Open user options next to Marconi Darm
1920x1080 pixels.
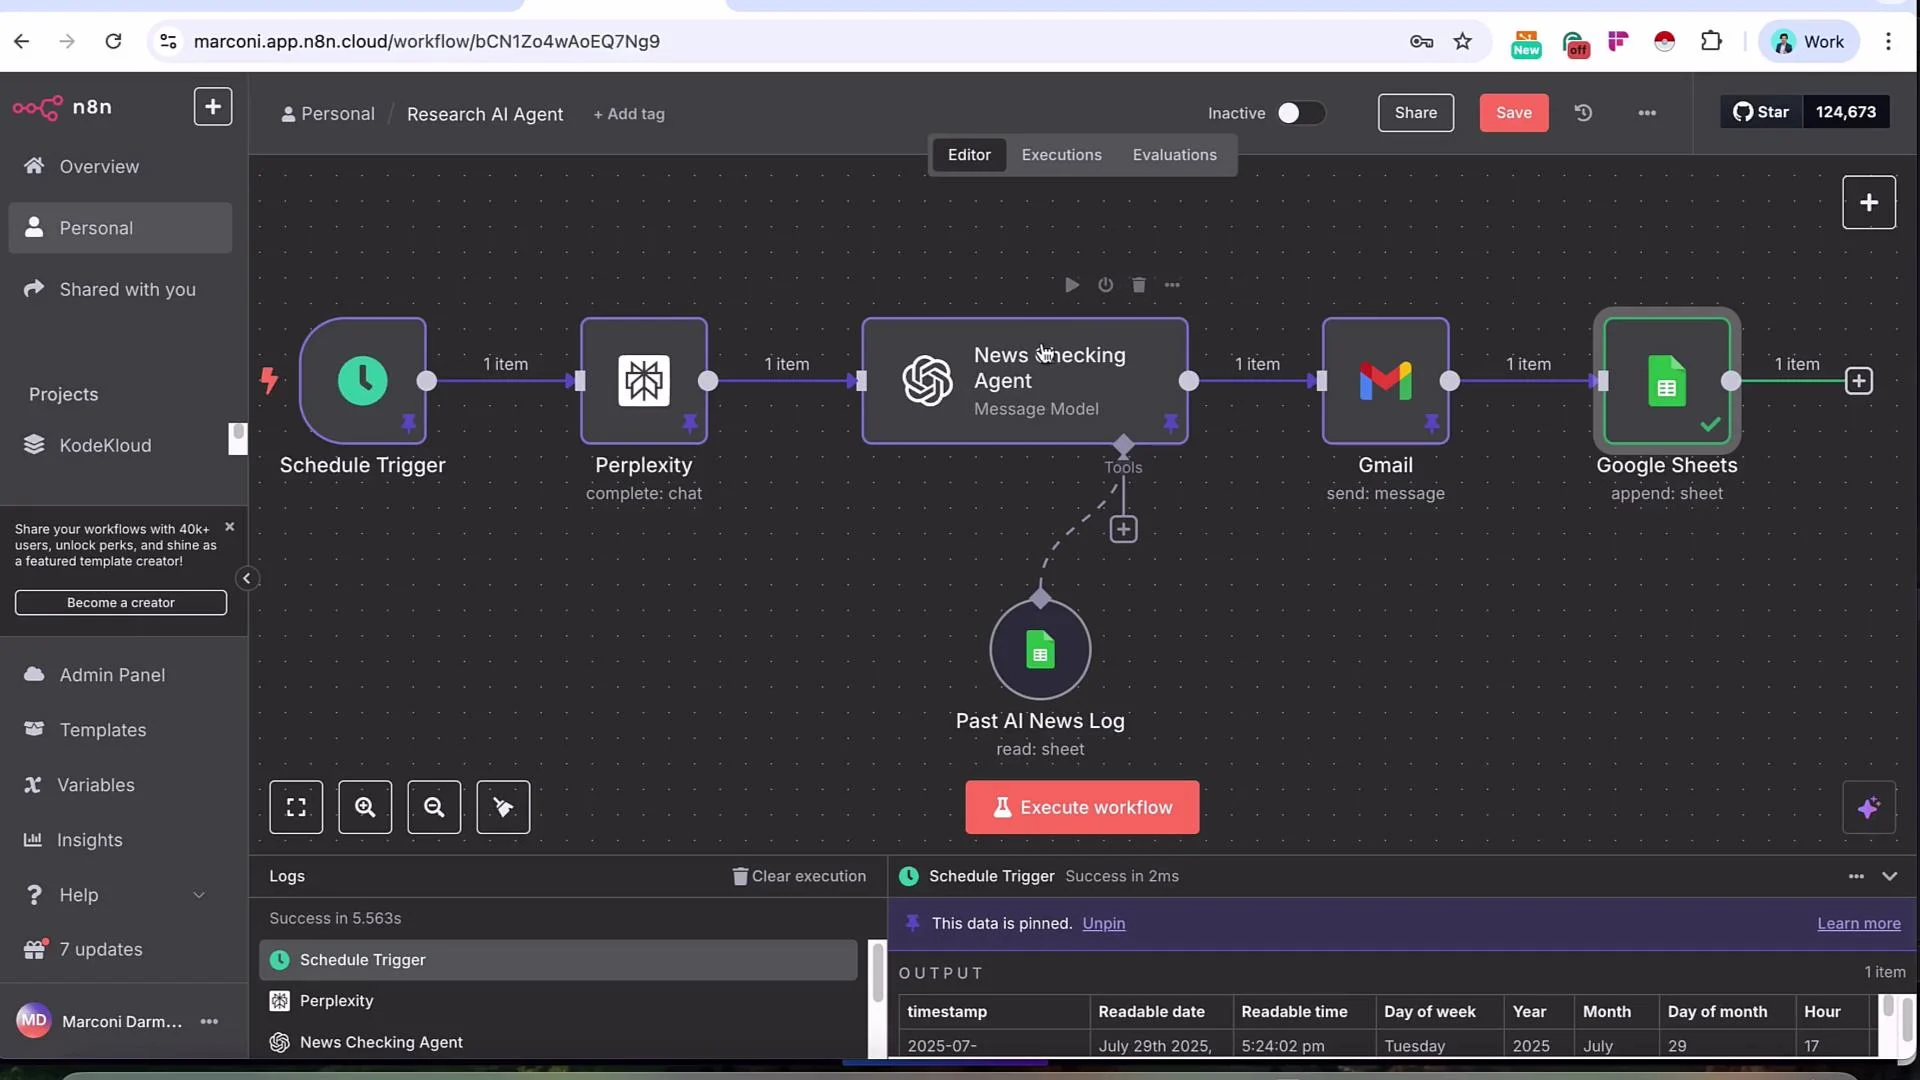[x=209, y=1021]
